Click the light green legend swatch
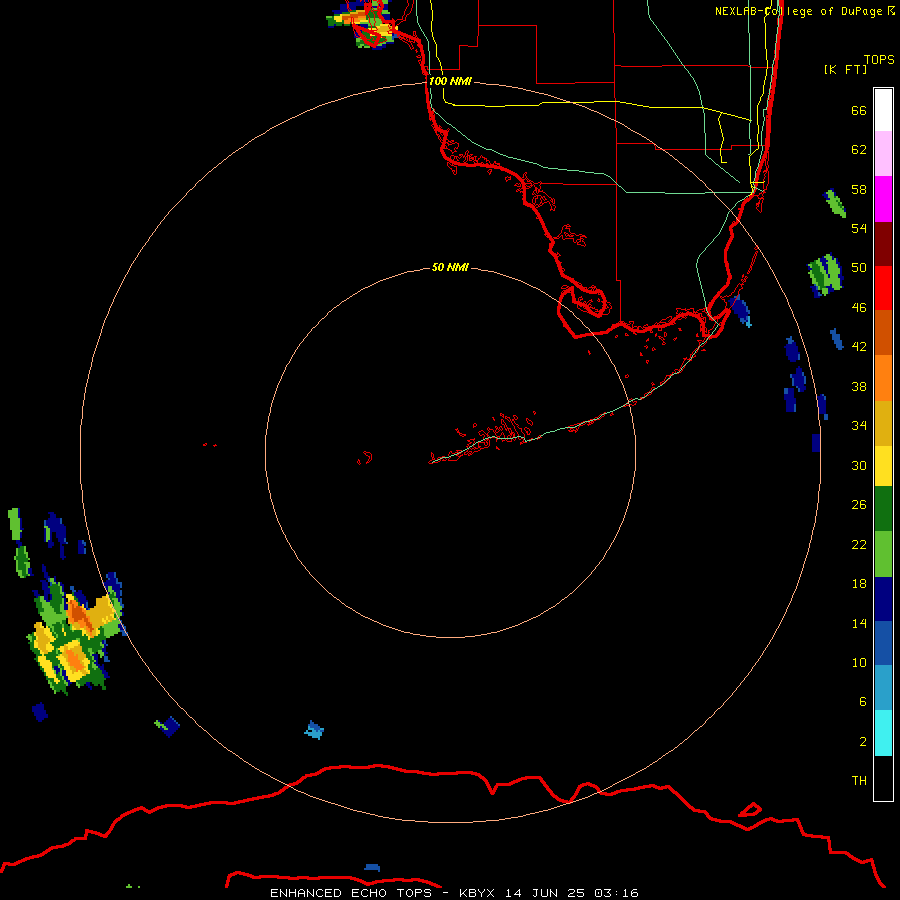900x900 pixels. [883, 554]
